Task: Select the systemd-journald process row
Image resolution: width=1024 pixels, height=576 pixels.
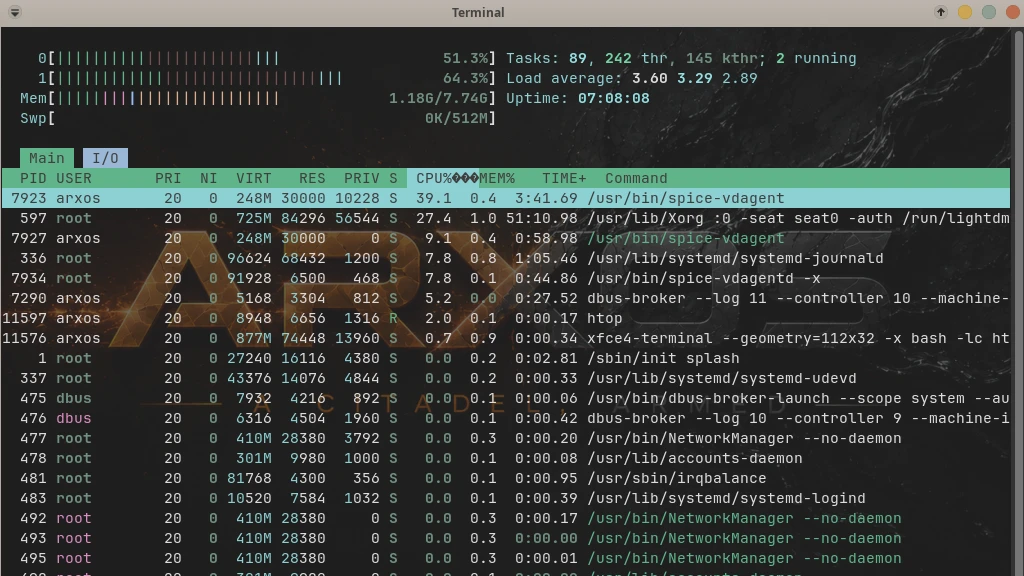Action: pos(505,258)
